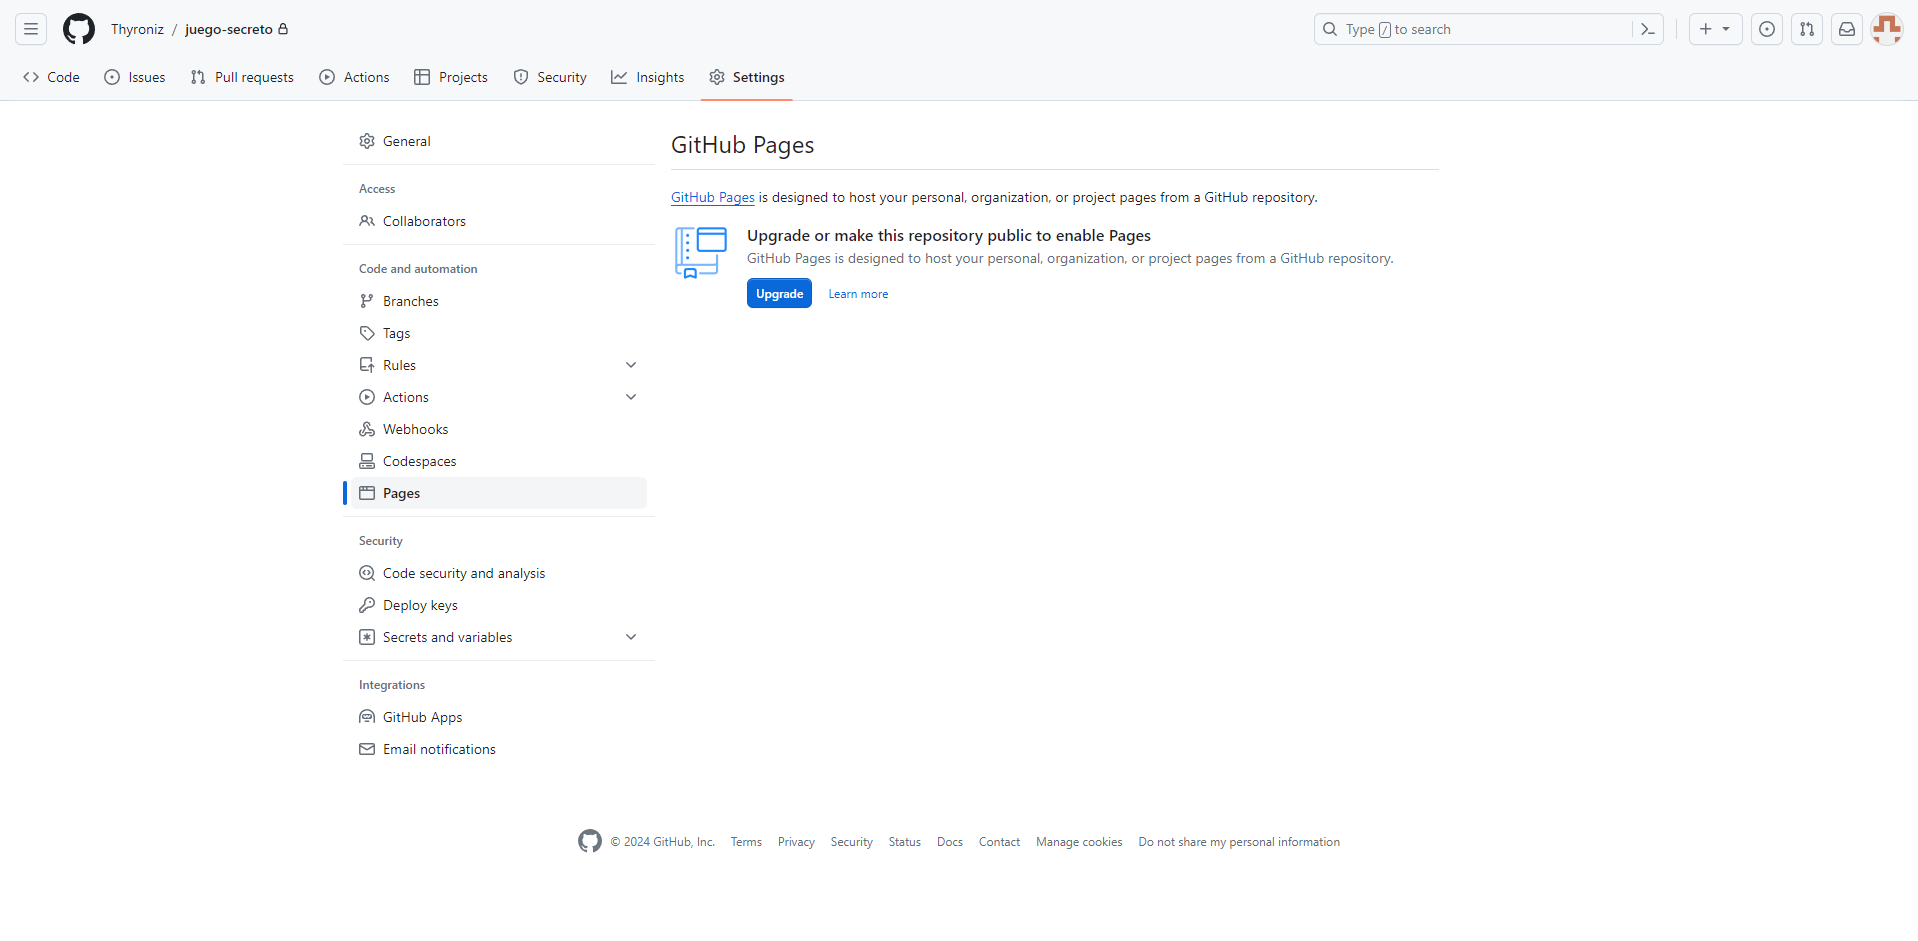The width and height of the screenshot is (1918, 941).
Task: Open Code security and analysis
Action: (499, 573)
